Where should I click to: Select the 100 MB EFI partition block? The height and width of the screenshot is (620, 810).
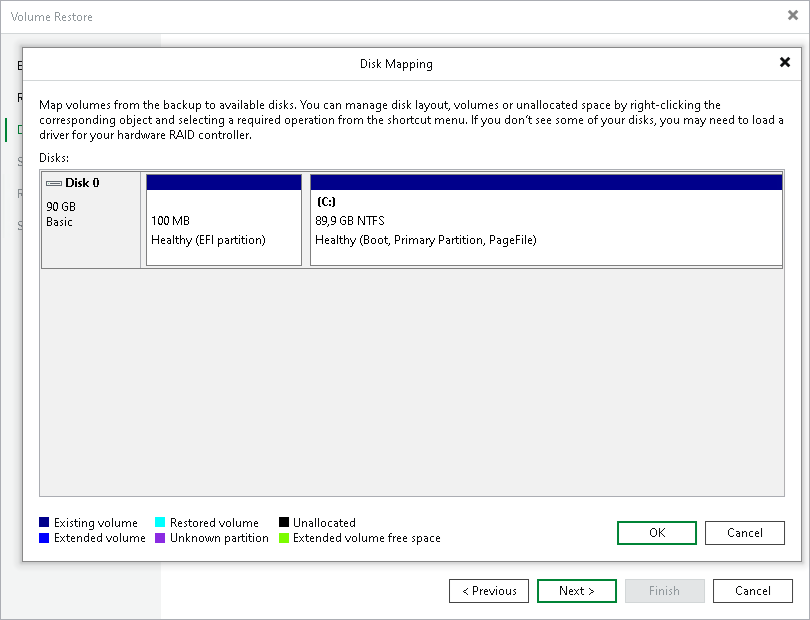[x=223, y=225]
